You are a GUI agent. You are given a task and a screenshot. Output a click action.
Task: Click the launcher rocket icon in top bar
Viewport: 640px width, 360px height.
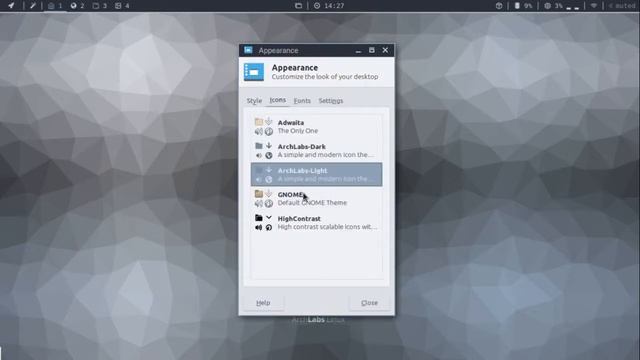11,6
